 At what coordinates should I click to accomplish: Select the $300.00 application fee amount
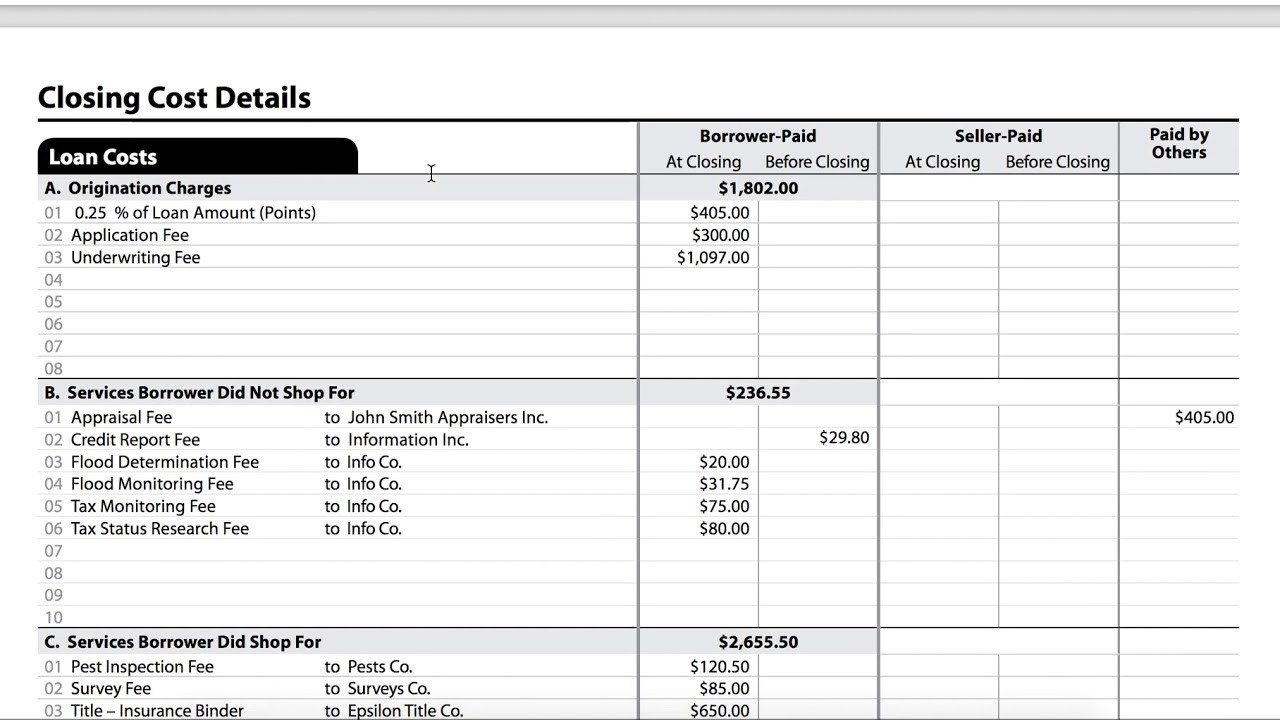(720, 235)
